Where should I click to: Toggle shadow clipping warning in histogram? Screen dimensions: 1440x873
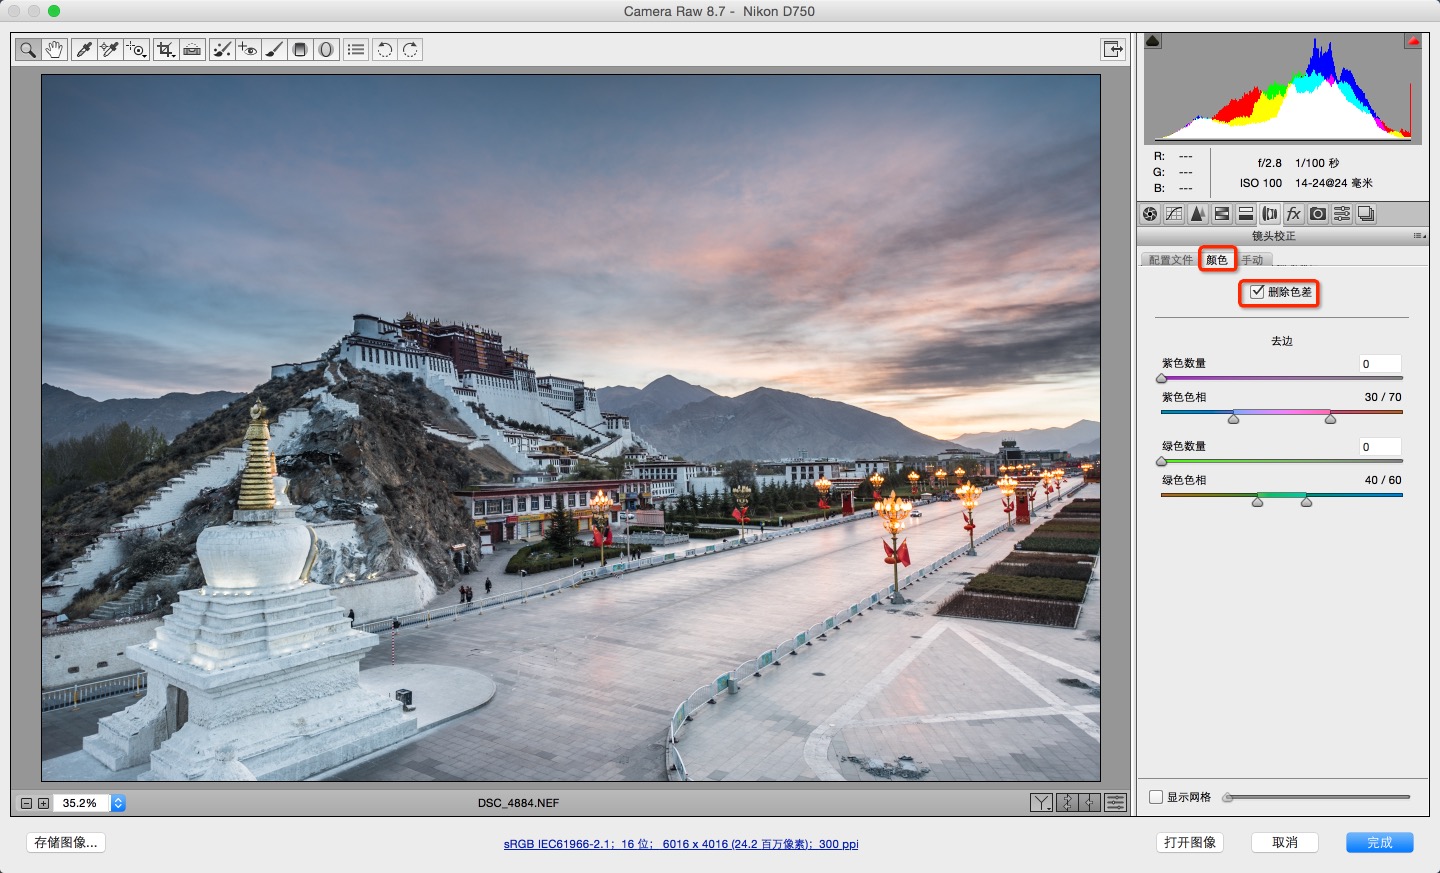coord(1153,41)
